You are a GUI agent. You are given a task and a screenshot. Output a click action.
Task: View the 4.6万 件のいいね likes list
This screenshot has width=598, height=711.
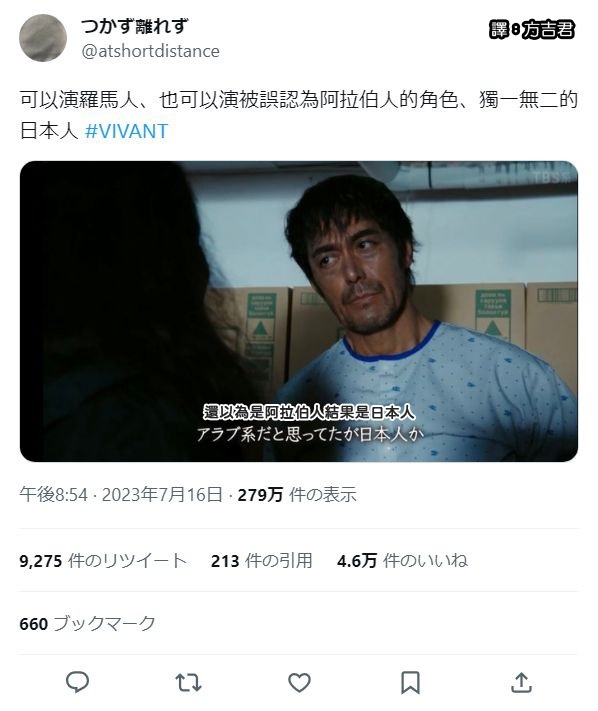tap(402, 561)
